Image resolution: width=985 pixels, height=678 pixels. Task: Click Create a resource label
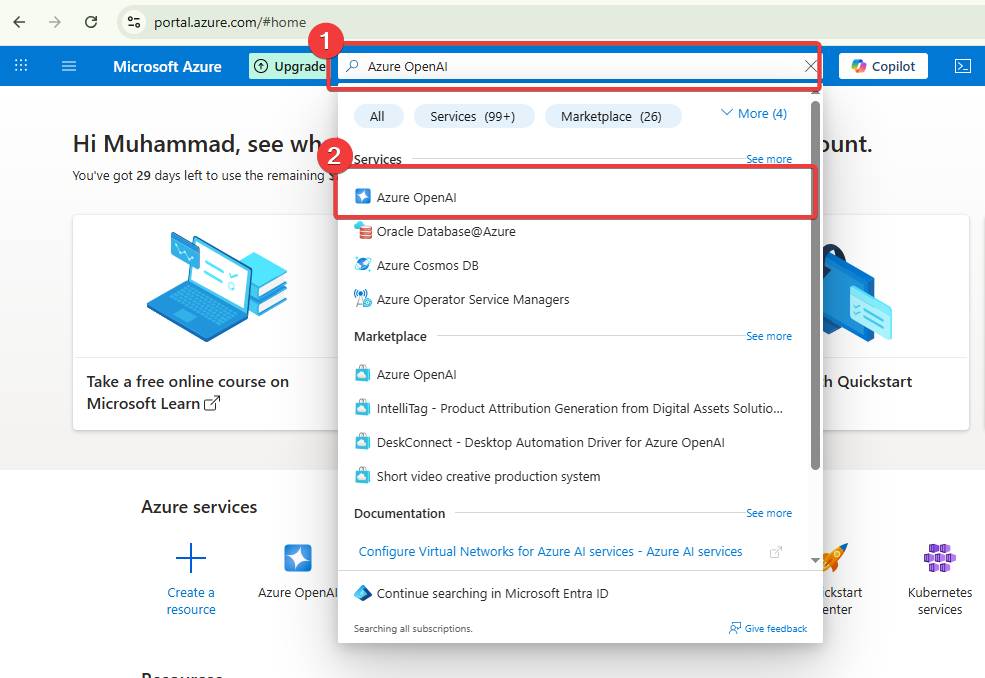tap(191, 601)
